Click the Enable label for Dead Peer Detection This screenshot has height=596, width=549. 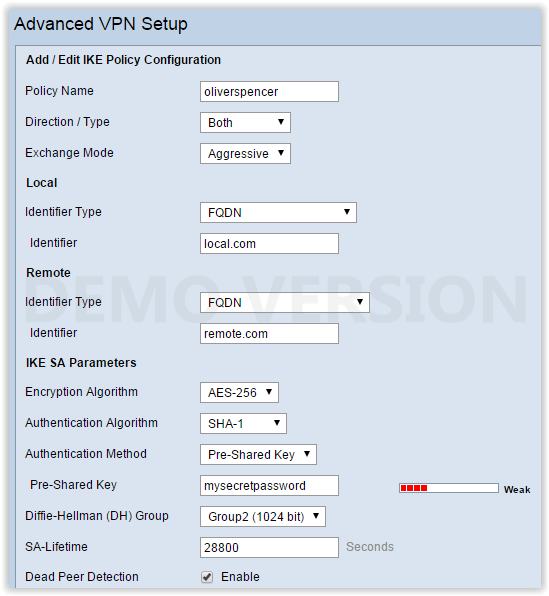(240, 577)
